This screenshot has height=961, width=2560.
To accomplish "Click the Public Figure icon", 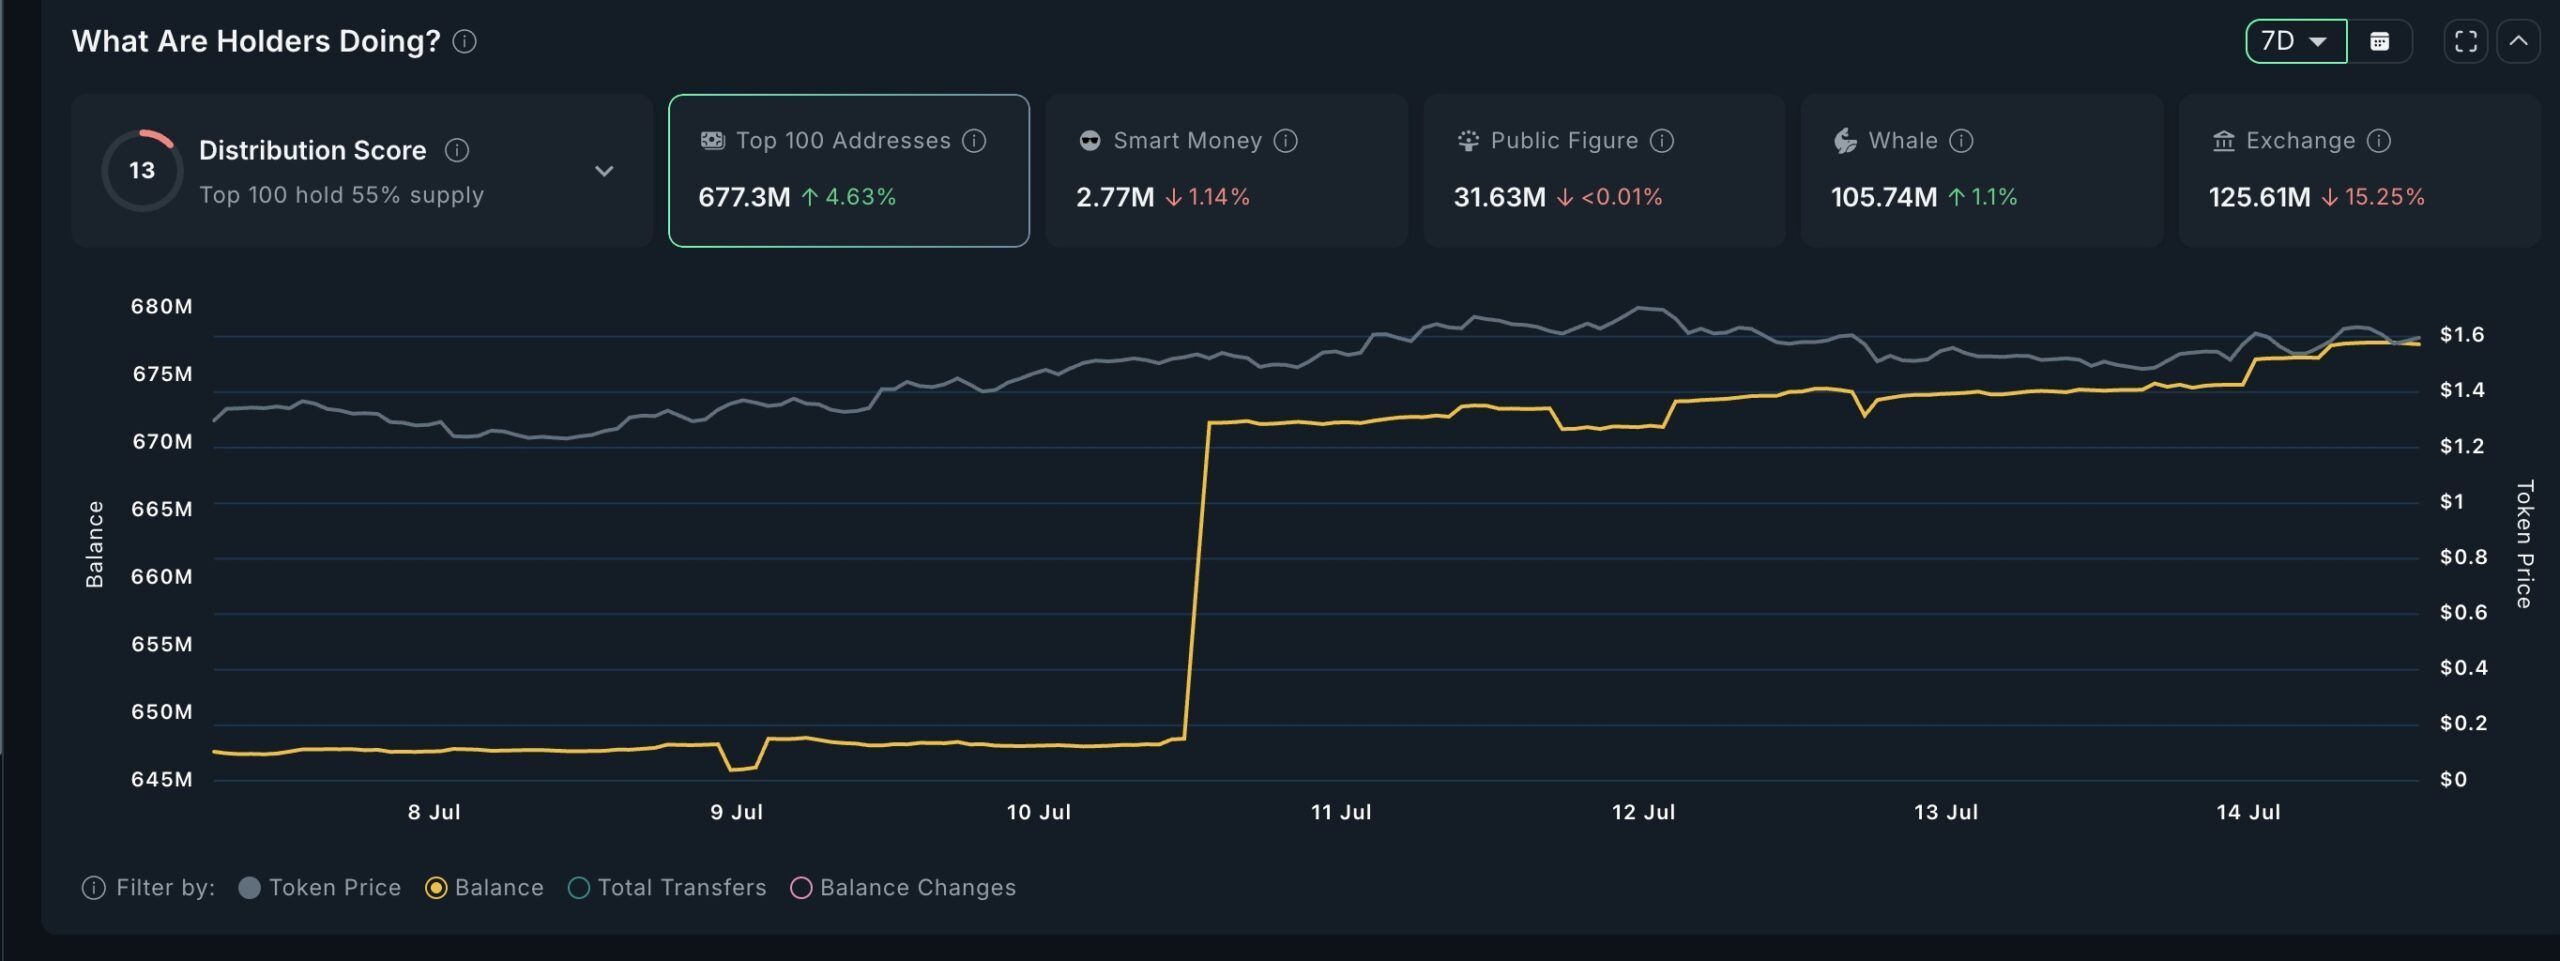I will coord(1466,140).
